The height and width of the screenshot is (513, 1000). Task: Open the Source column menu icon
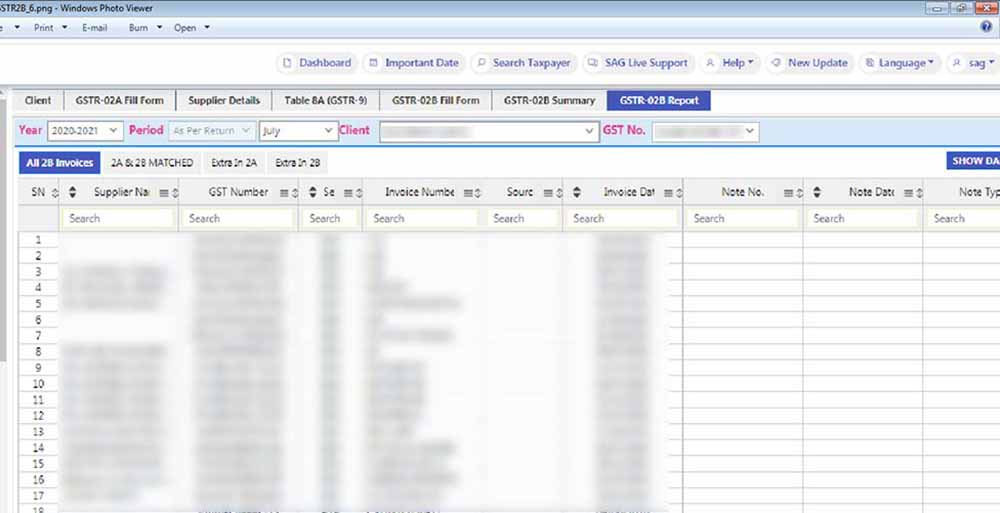(x=547, y=193)
